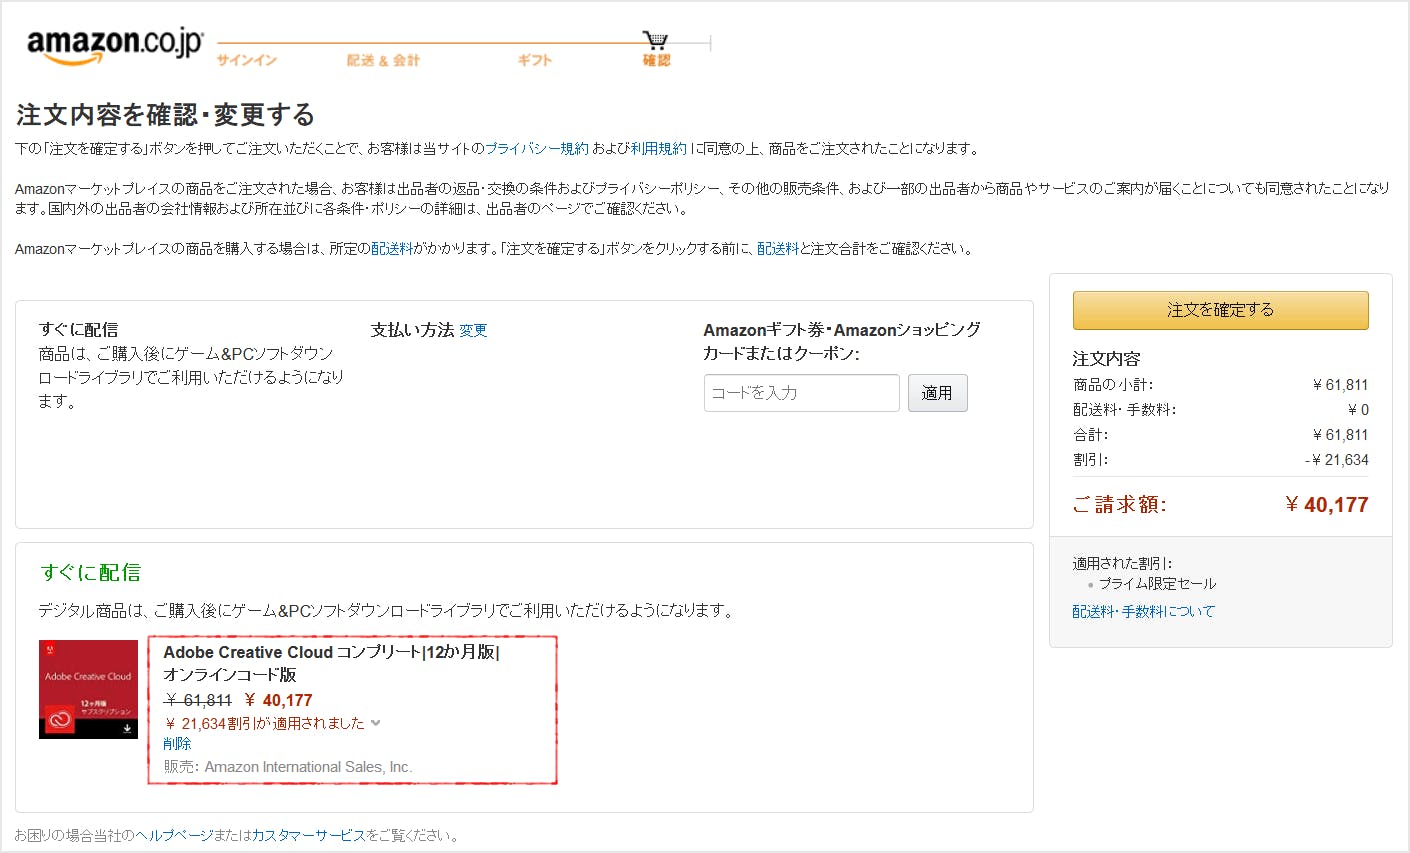This screenshot has height=853, width=1410.
Task: Select the shopping cart 確認 step icon
Action: (655, 40)
